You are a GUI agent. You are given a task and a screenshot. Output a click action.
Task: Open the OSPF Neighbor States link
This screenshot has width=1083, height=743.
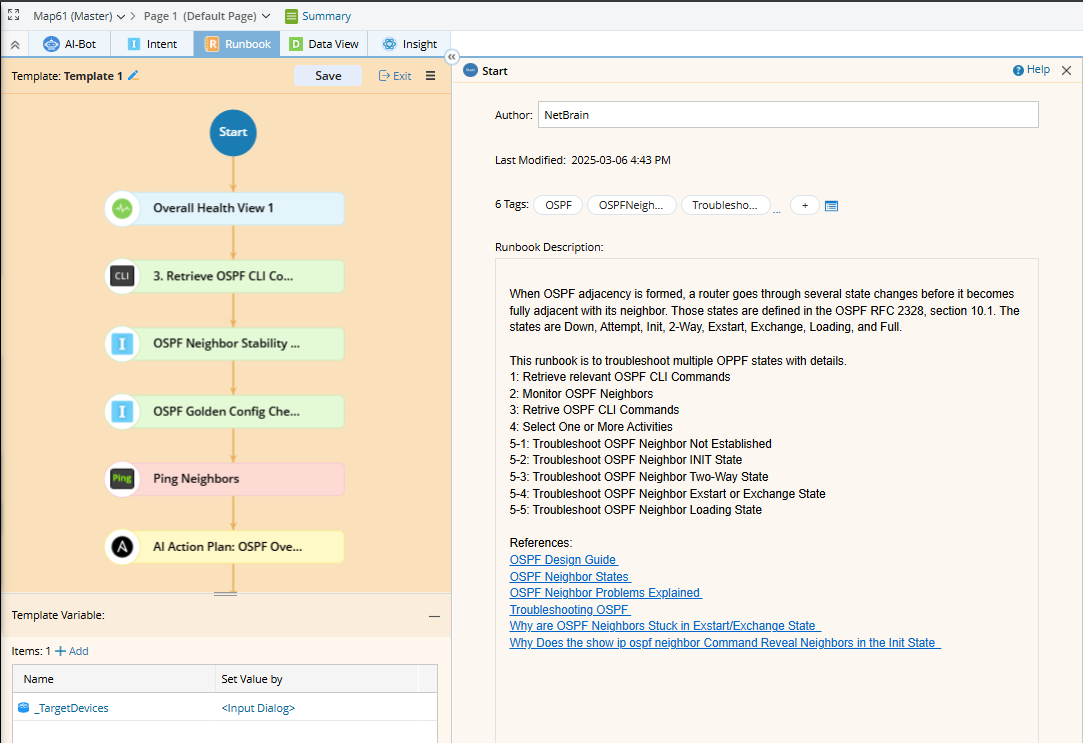point(571,577)
